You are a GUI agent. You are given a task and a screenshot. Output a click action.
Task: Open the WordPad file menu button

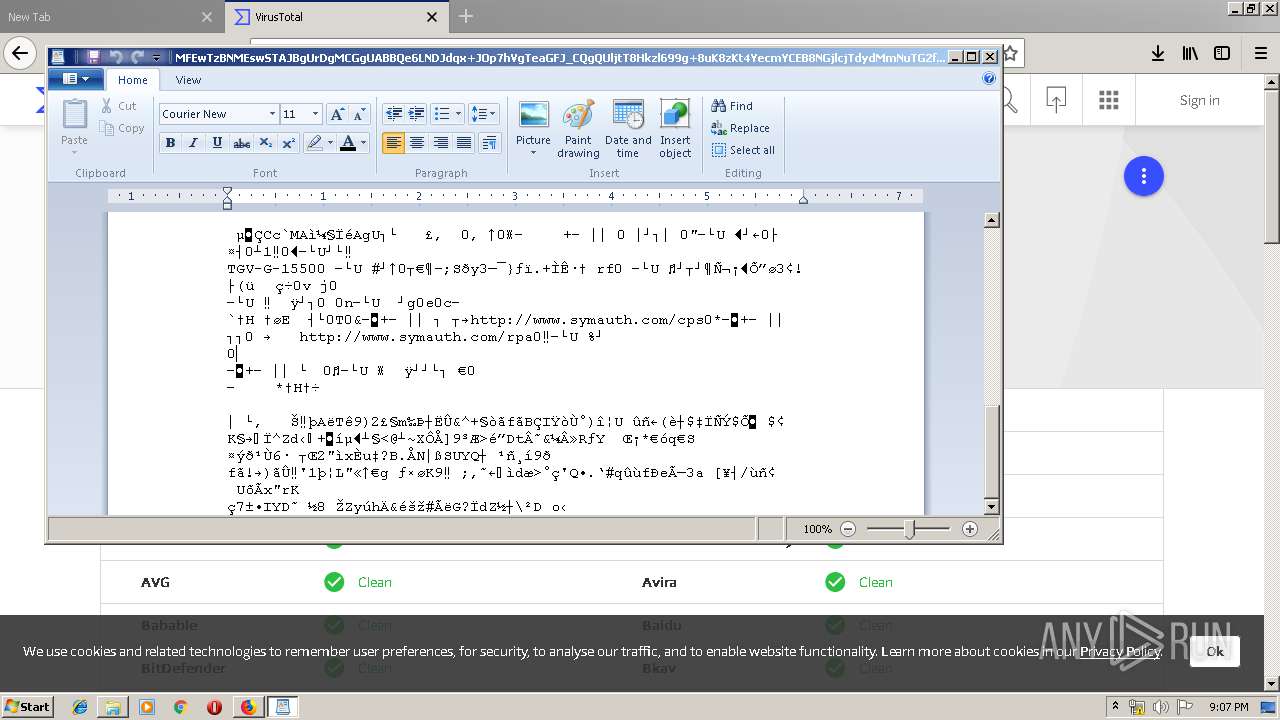(x=76, y=79)
